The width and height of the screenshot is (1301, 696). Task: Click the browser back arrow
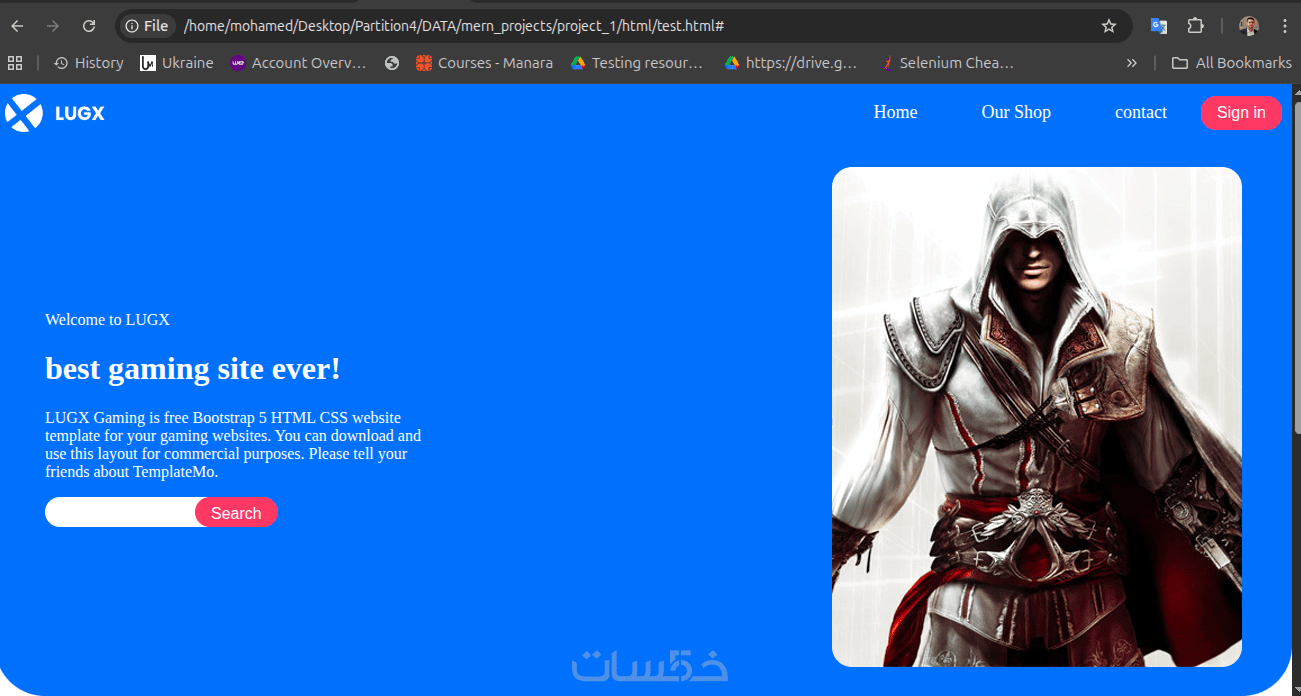tap(17, 26)
